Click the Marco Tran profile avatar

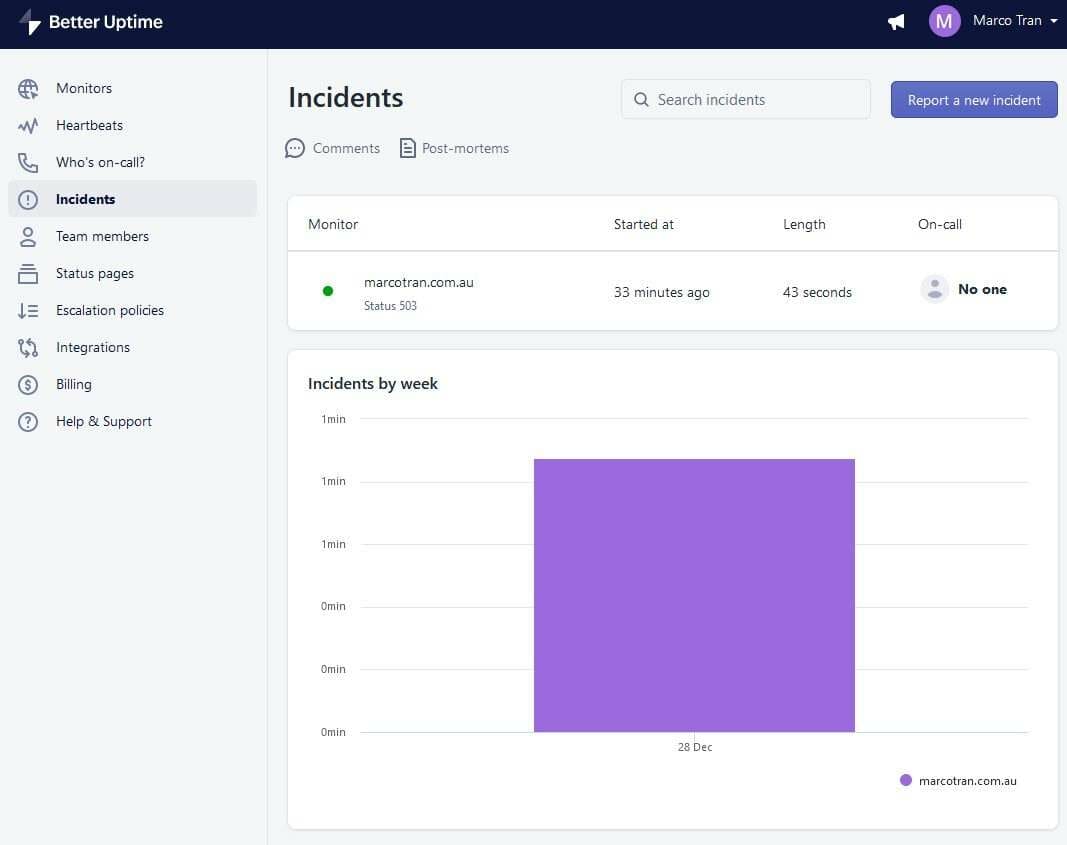click(x=944, y=21)
